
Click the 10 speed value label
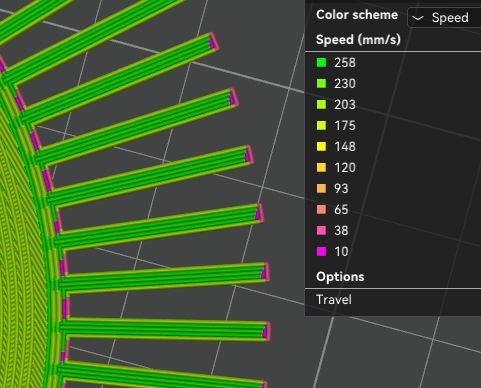[x=341, y=252]
